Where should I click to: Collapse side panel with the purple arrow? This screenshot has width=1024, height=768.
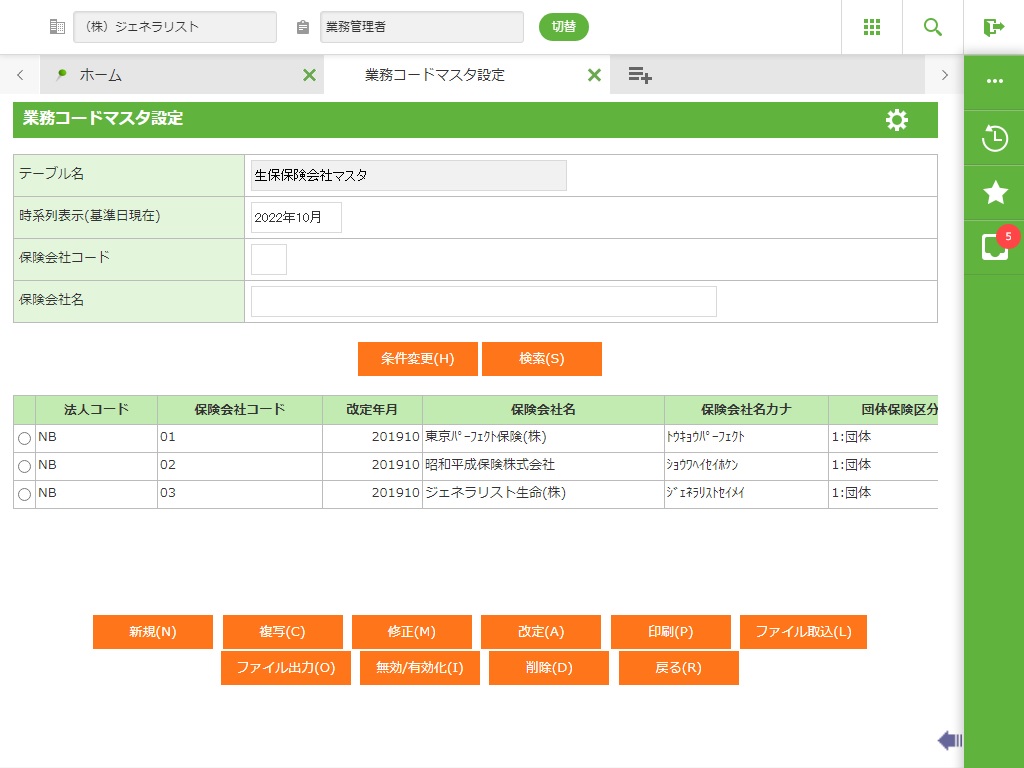[949, 740]
